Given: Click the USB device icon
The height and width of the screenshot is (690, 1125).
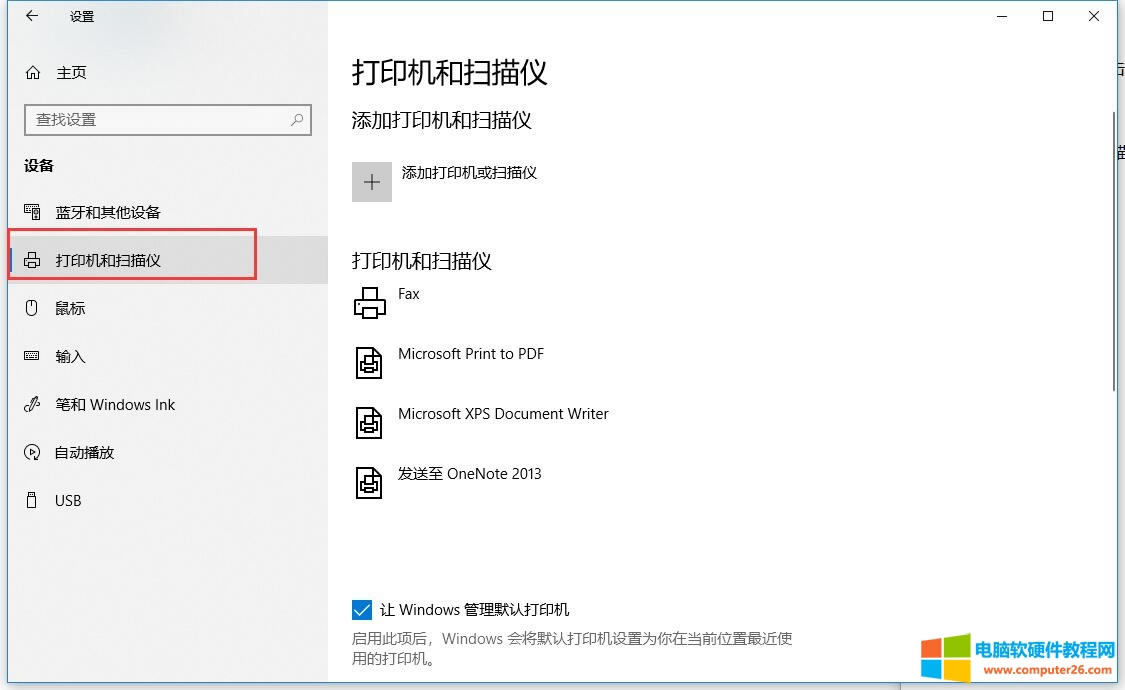Looking at the screenshot, I should pos(32,500).
